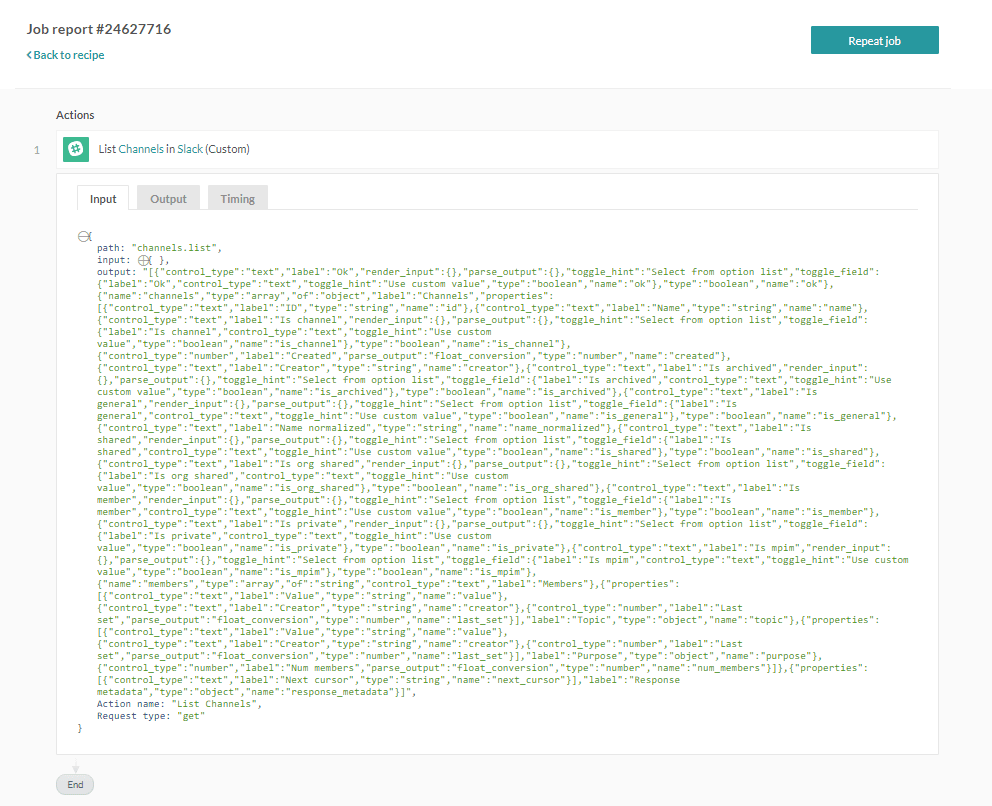This screenshot has width=992, height=806.
Task: Click the Job report #24627716 title
Action: click(x=98, y=29)
